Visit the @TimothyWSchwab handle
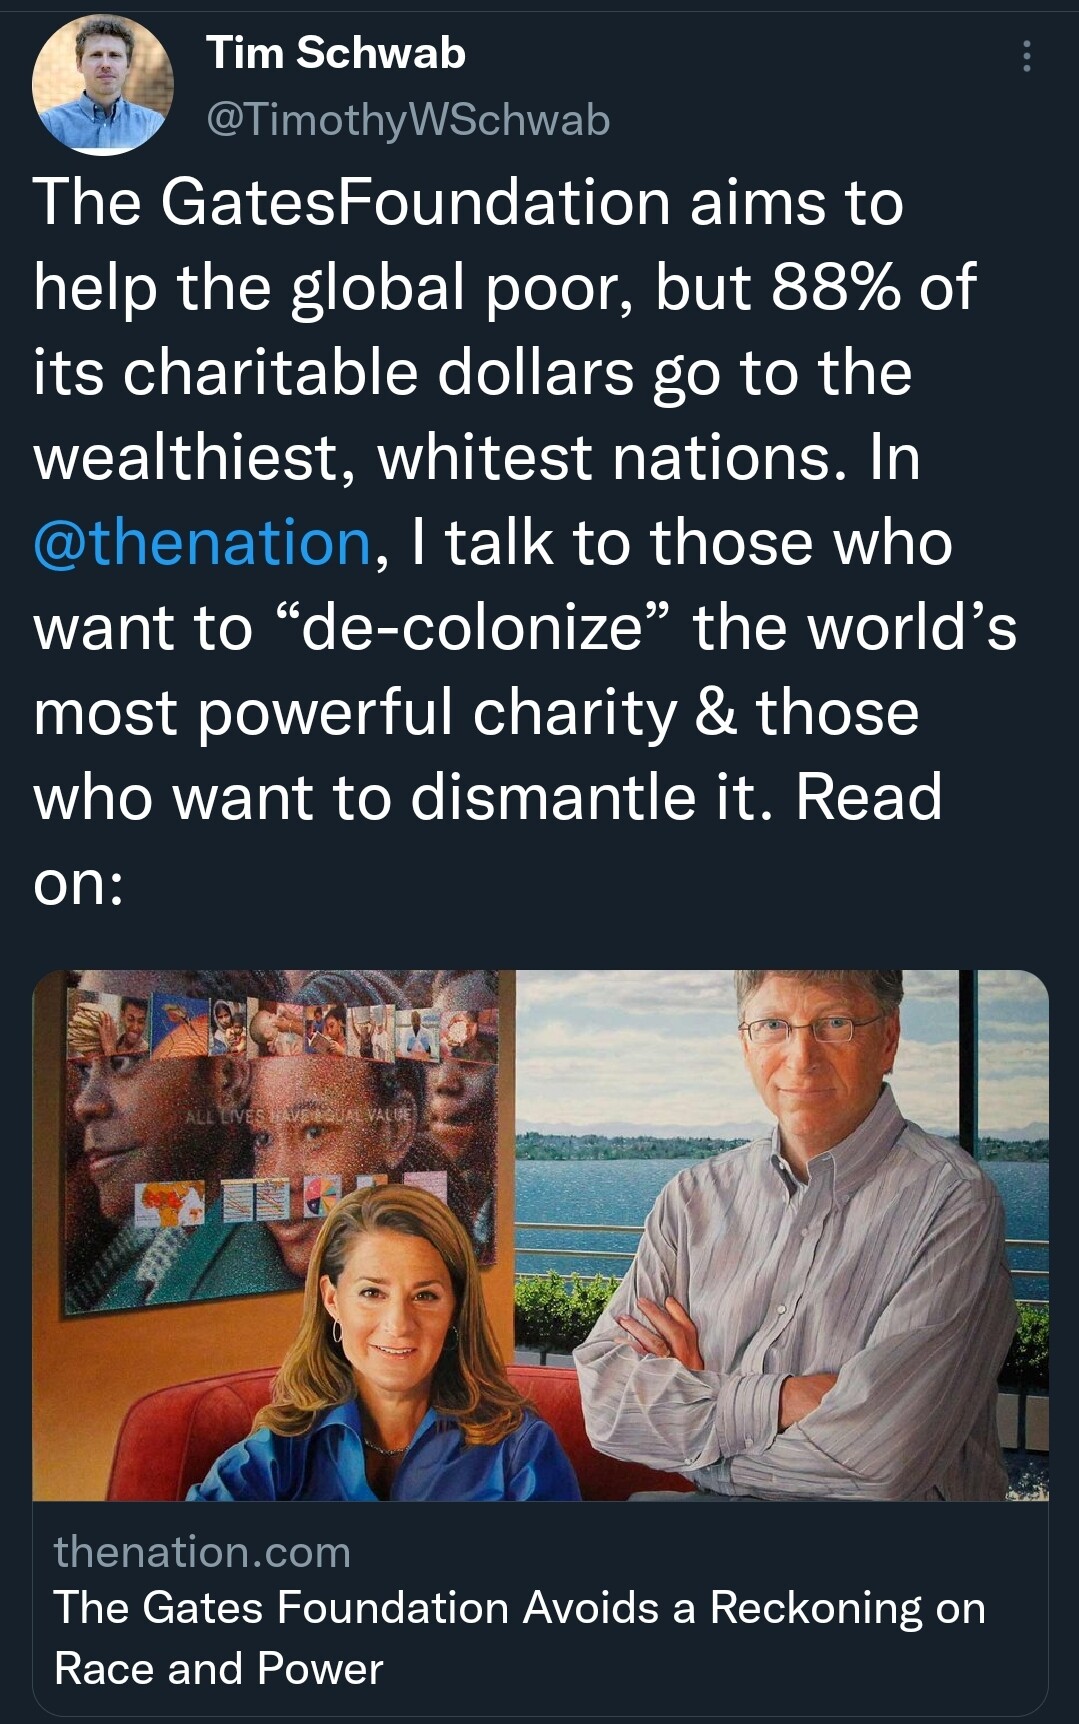Image resolution: width=1079 pixels, height=1724 pixels. point(408,120)
